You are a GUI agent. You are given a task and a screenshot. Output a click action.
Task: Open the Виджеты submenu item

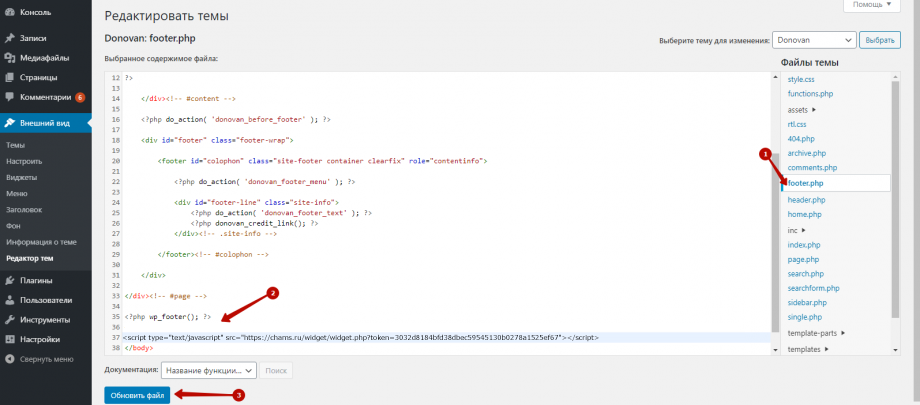coord(20,177)
